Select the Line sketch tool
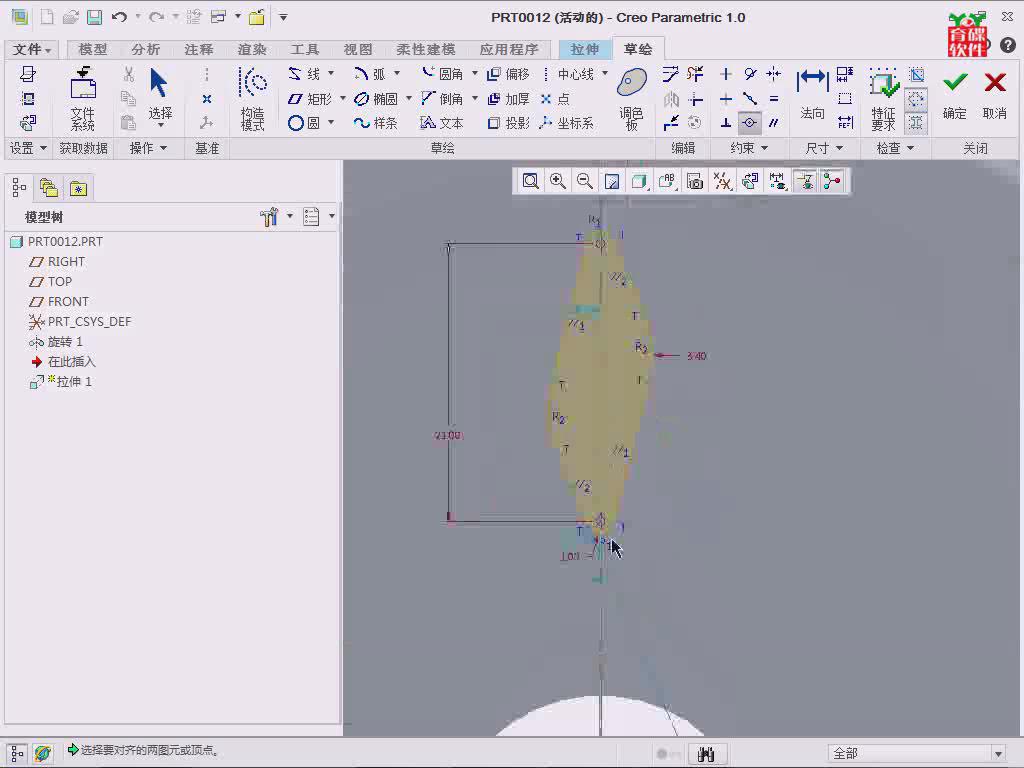Image resolution: width=1024 pixels, height=768 pixels. [x=305, y=74]
